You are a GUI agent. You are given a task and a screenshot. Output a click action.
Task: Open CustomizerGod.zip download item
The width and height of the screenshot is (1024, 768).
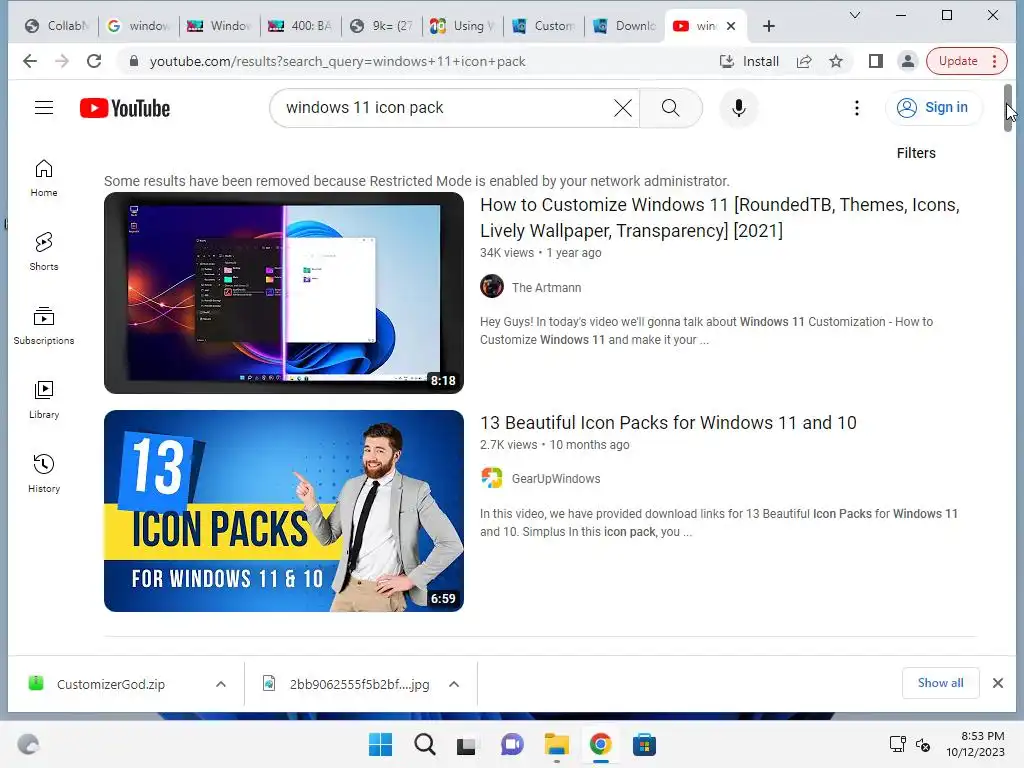[x=111, y=684]
